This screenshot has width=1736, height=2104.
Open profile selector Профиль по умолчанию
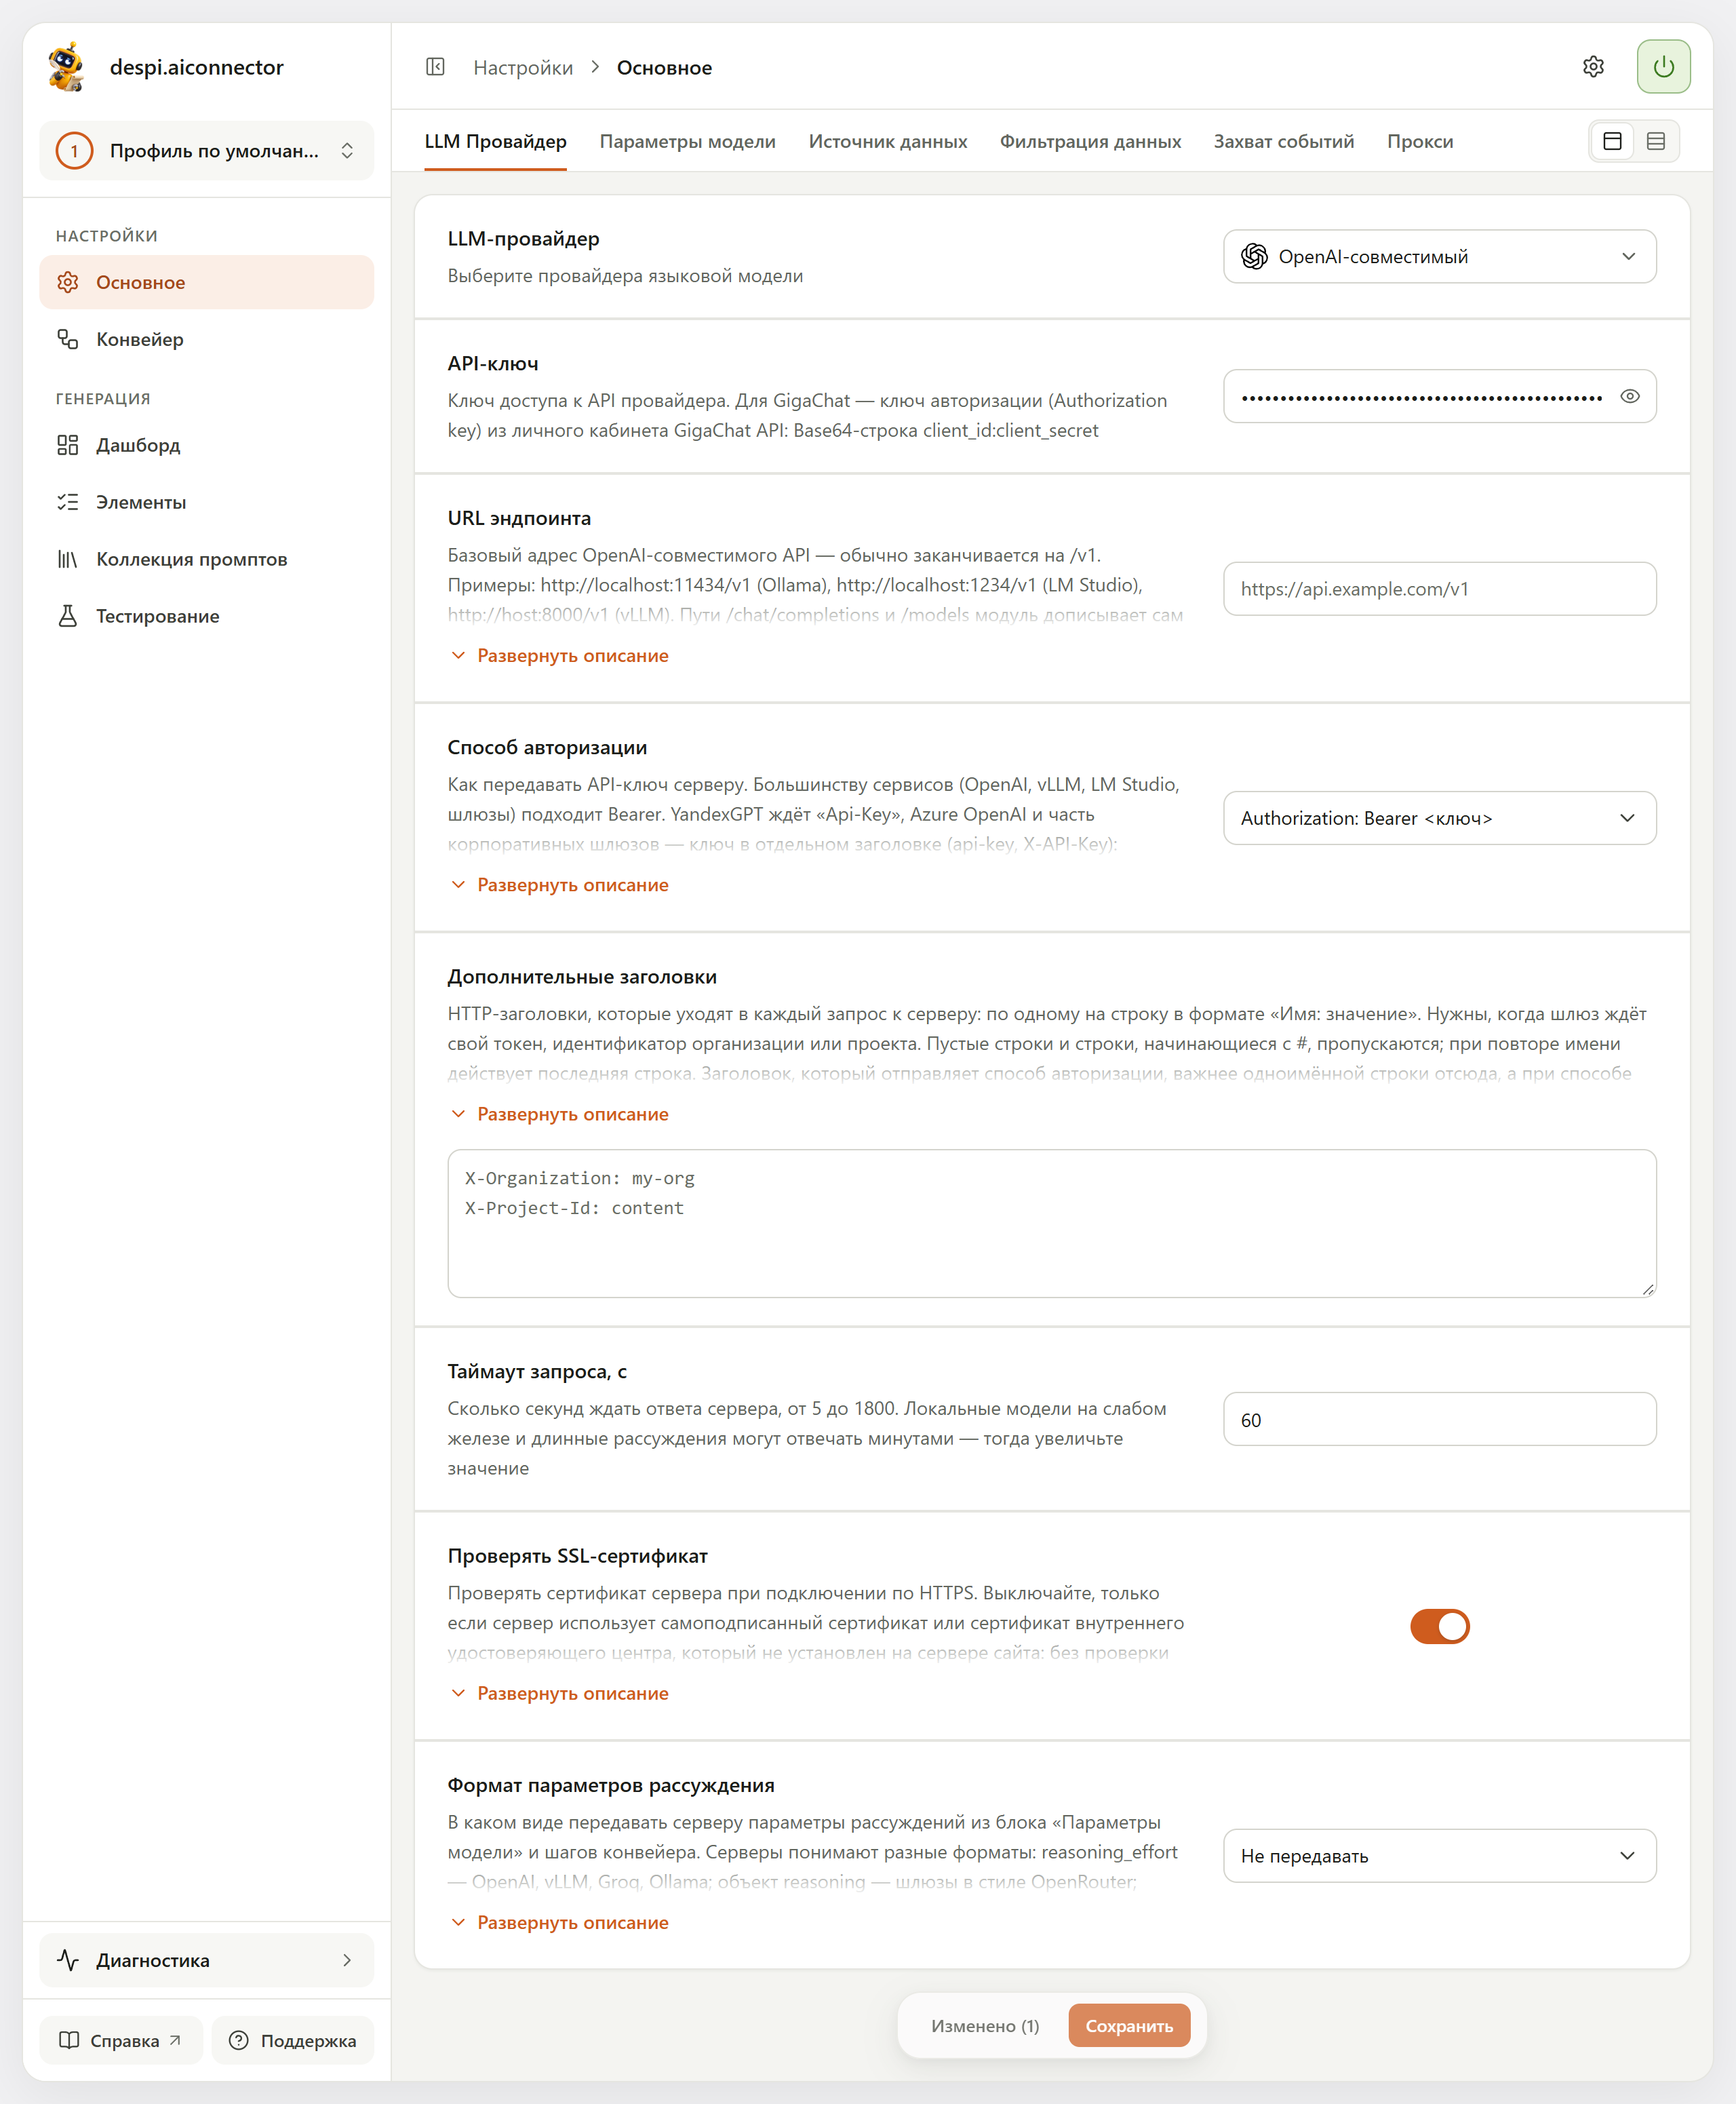click(x=207, y=151)
